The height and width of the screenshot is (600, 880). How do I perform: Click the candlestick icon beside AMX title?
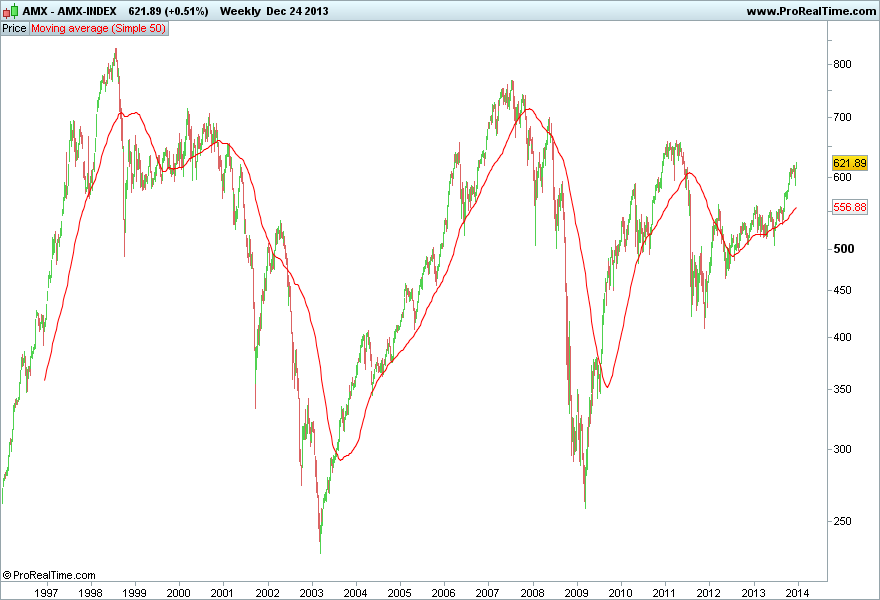pos(11,11)
